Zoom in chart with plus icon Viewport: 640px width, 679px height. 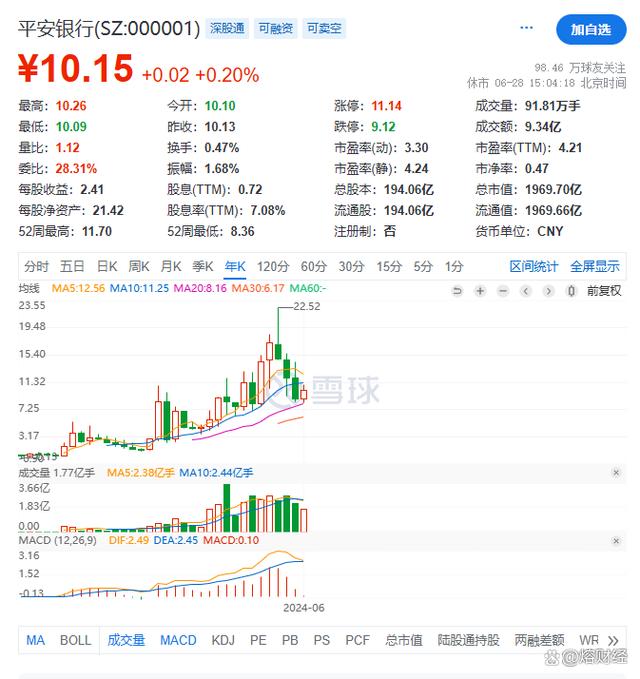[480, 291]
